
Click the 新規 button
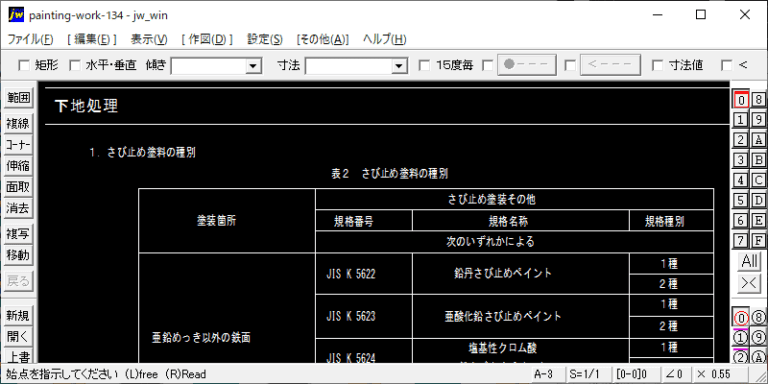pyautogui.click(x=18, y=316)
